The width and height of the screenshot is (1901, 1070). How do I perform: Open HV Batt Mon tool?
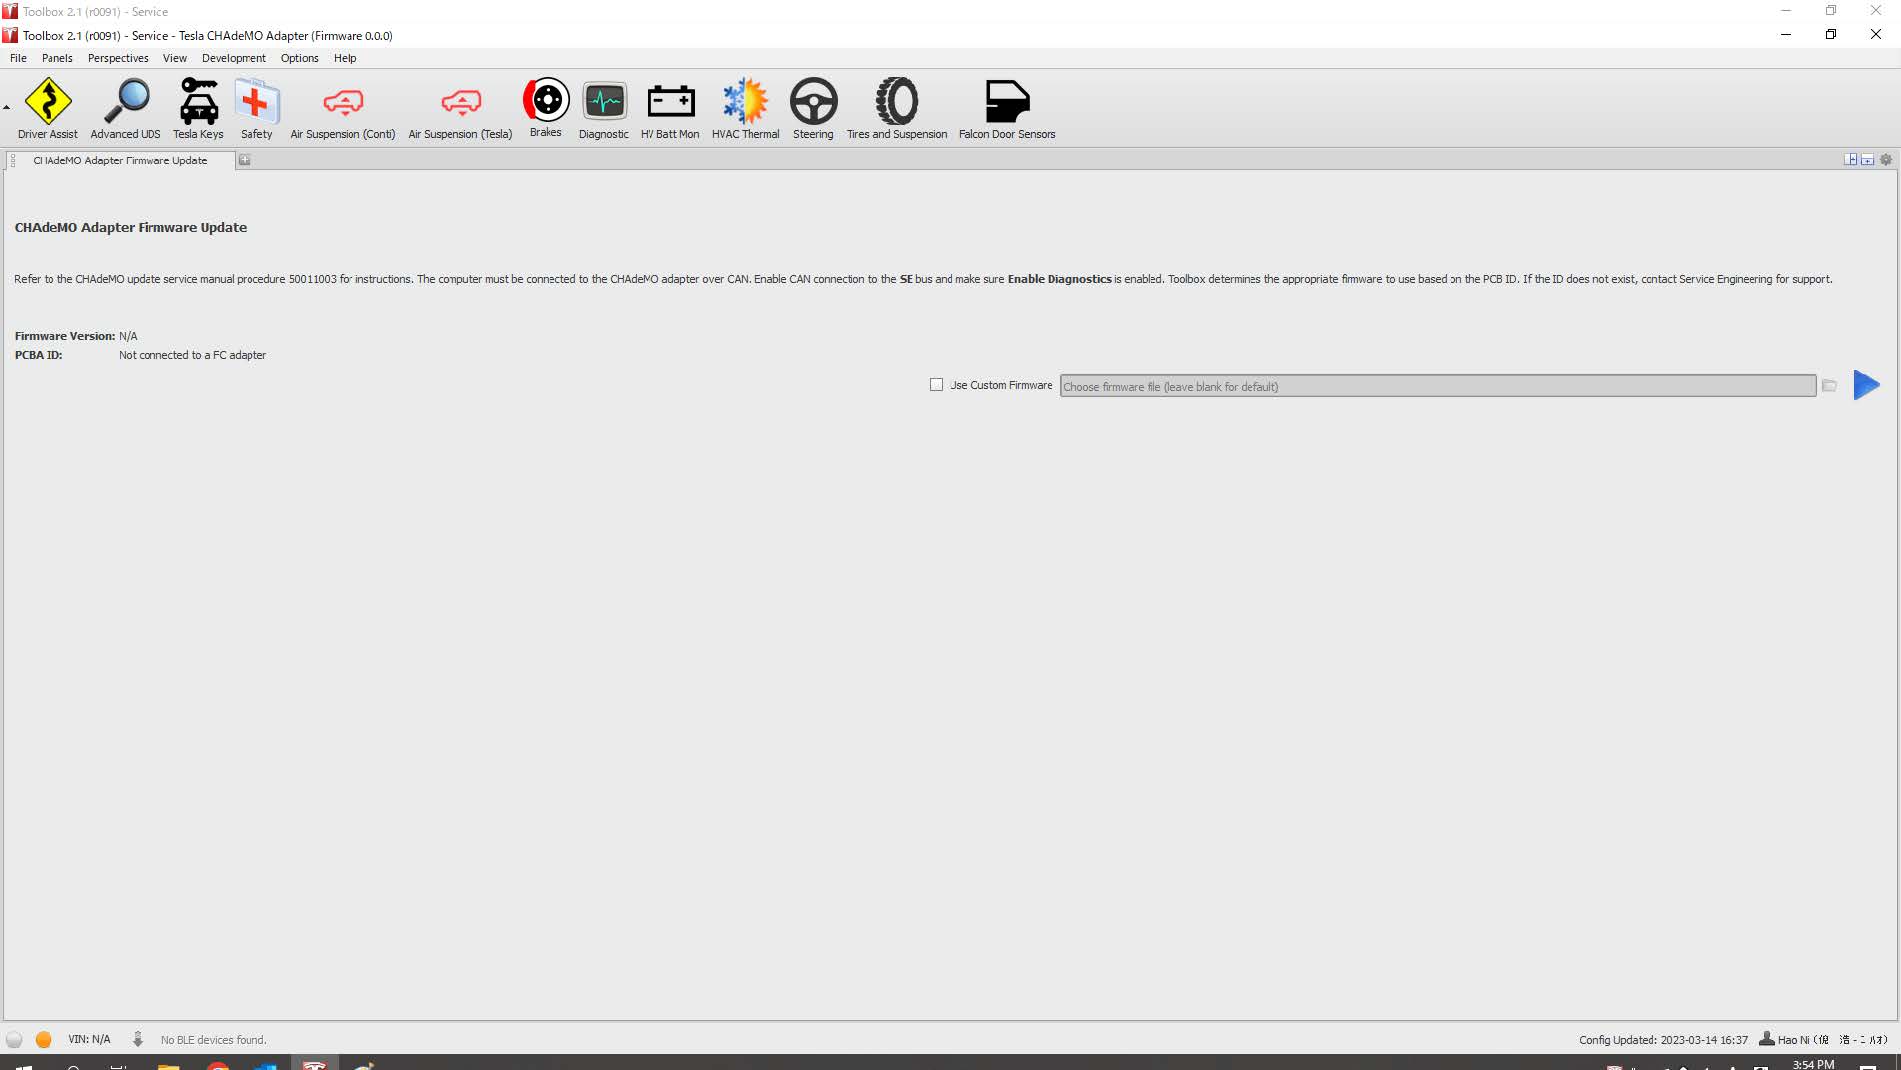coord(670,108)
